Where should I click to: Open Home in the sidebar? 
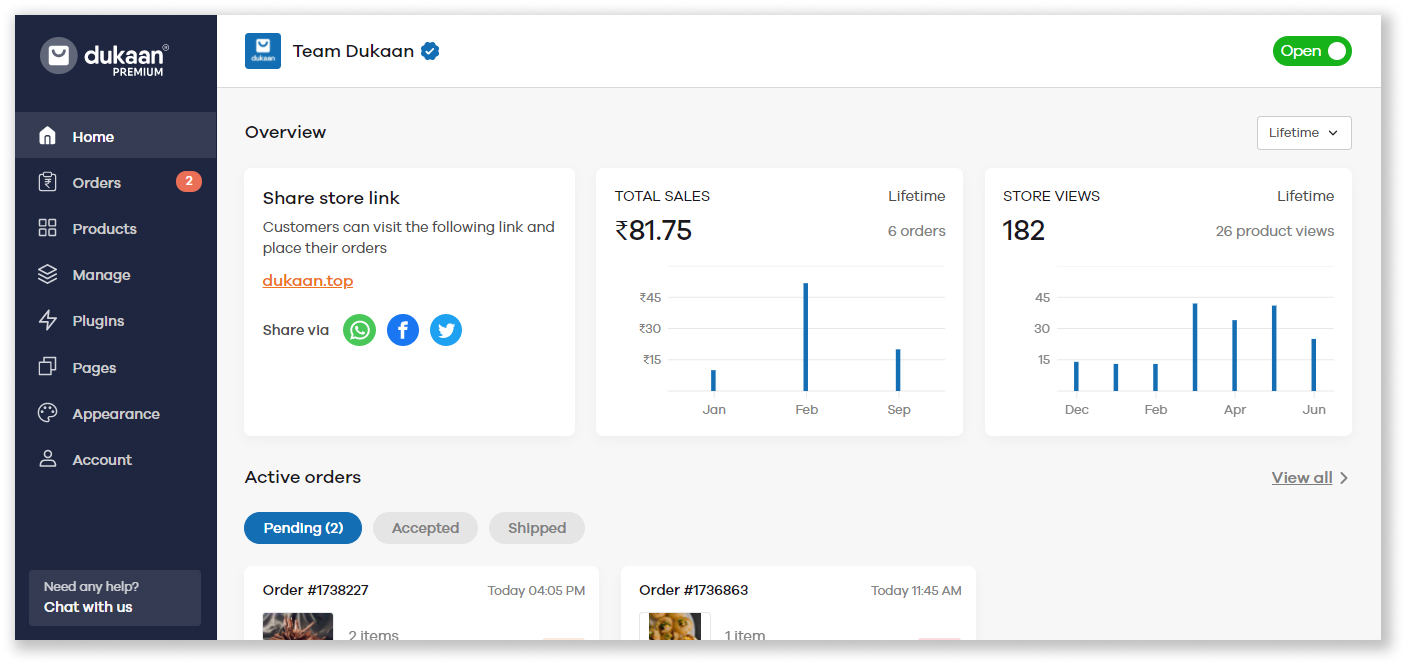(x=115, y=136)
